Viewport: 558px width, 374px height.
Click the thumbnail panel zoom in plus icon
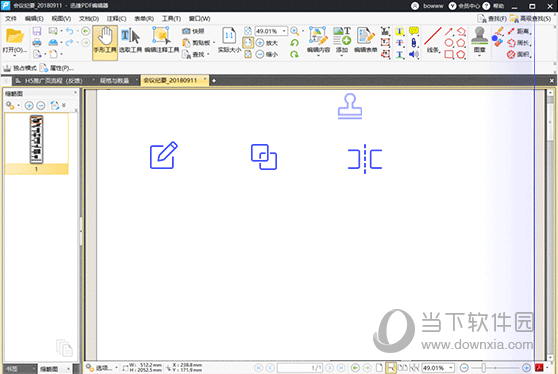(29, 105)
